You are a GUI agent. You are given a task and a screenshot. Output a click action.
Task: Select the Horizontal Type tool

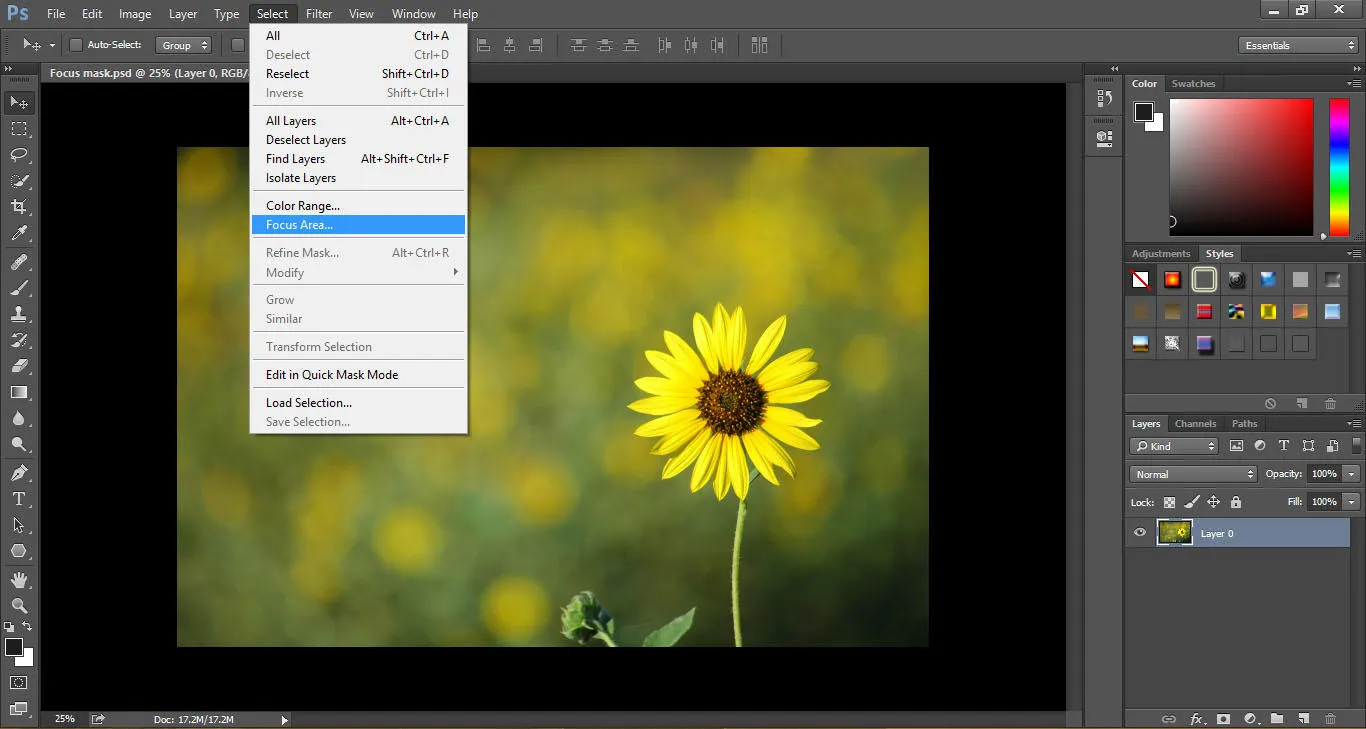coord(19,499)
